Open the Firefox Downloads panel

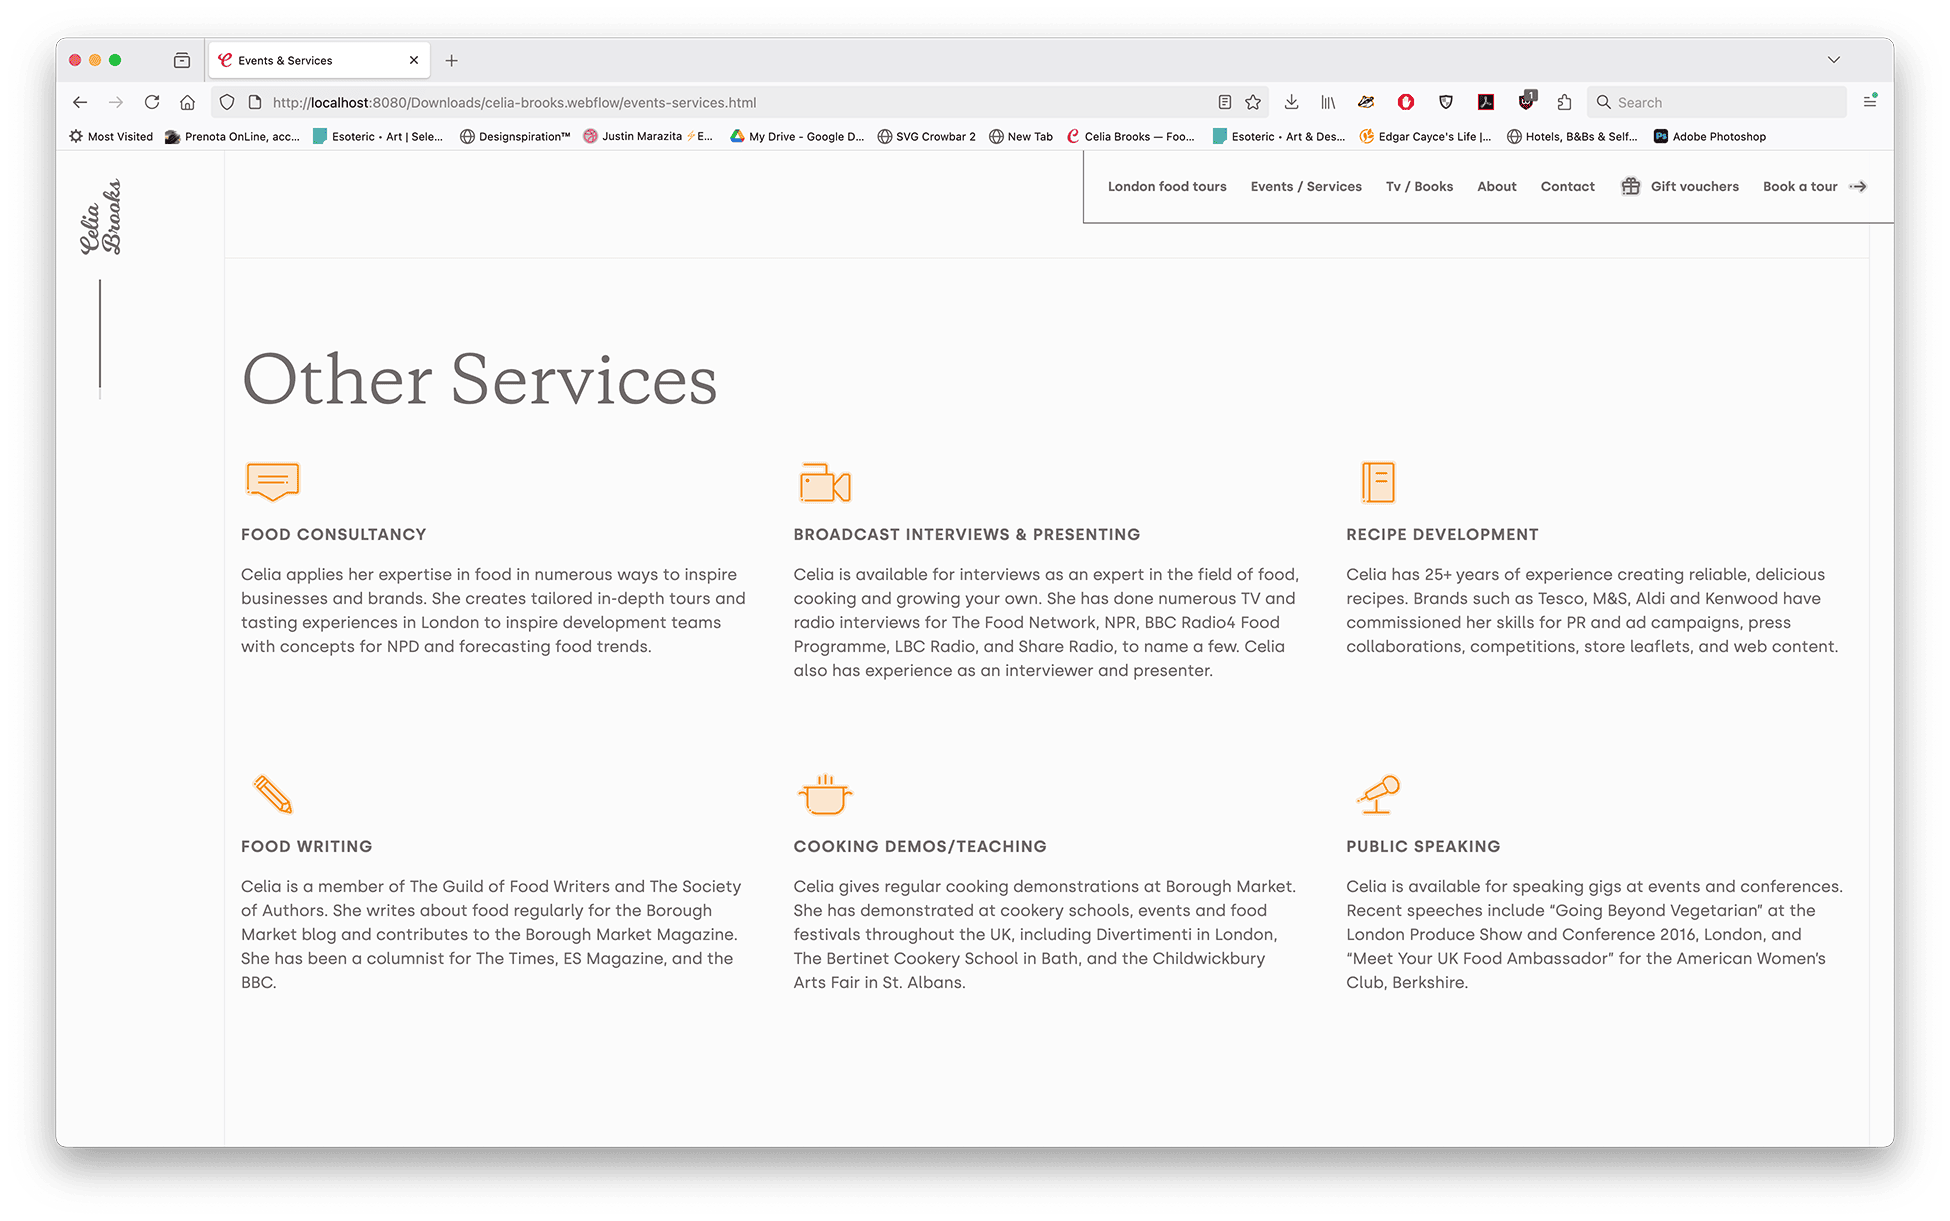[1291, 102]
